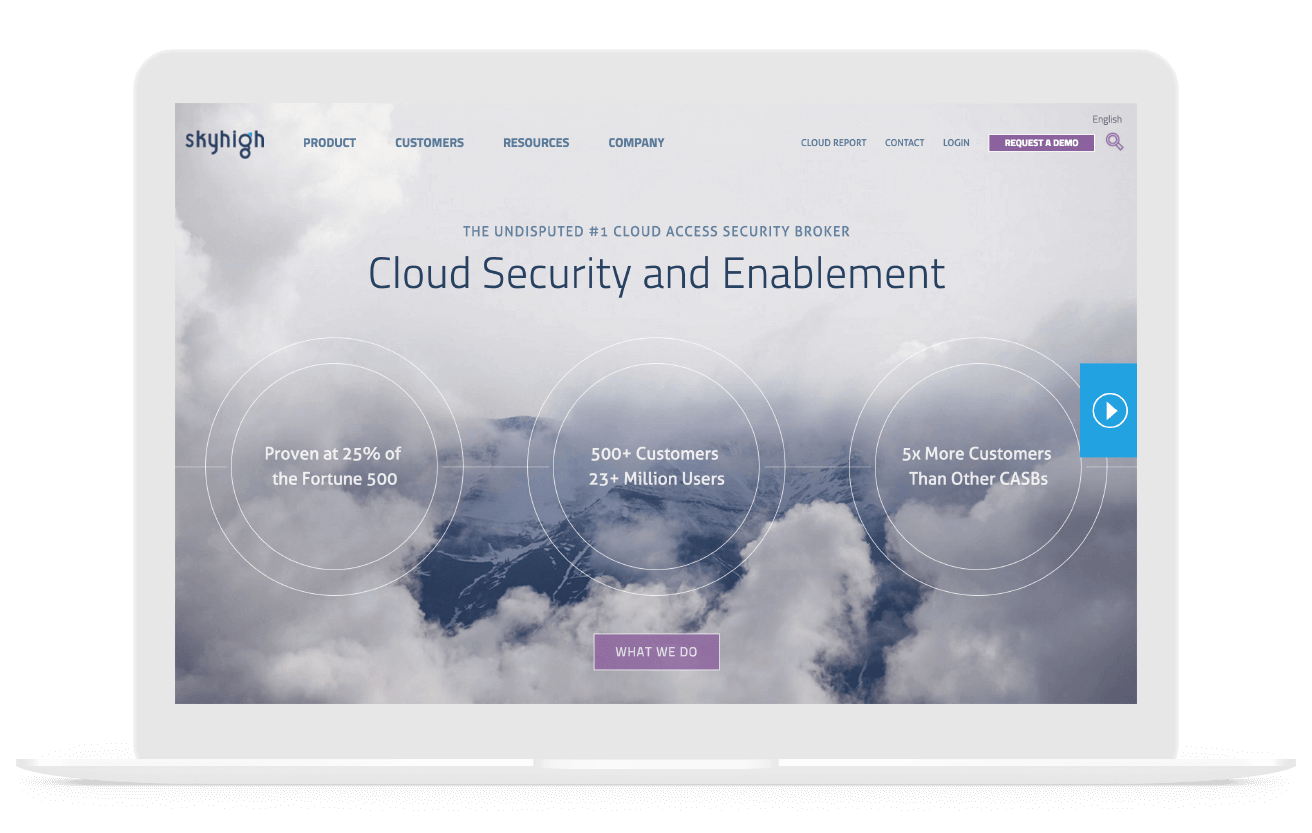Click the Login link
Screen dimensions: 1312x833
(956, 143)
